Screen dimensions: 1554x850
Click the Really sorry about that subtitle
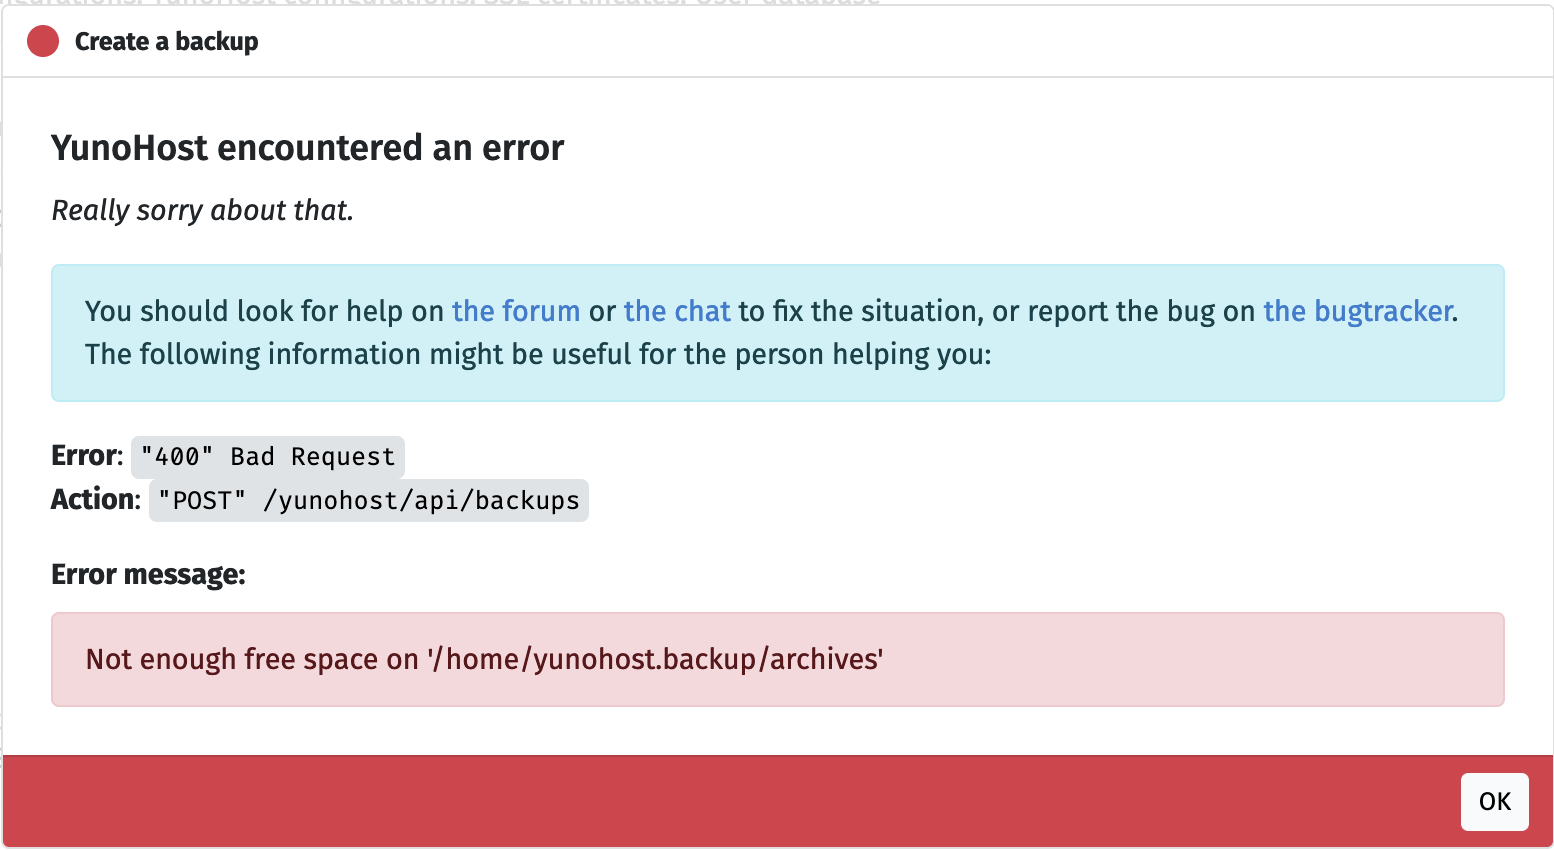click(x=203, y=210)
